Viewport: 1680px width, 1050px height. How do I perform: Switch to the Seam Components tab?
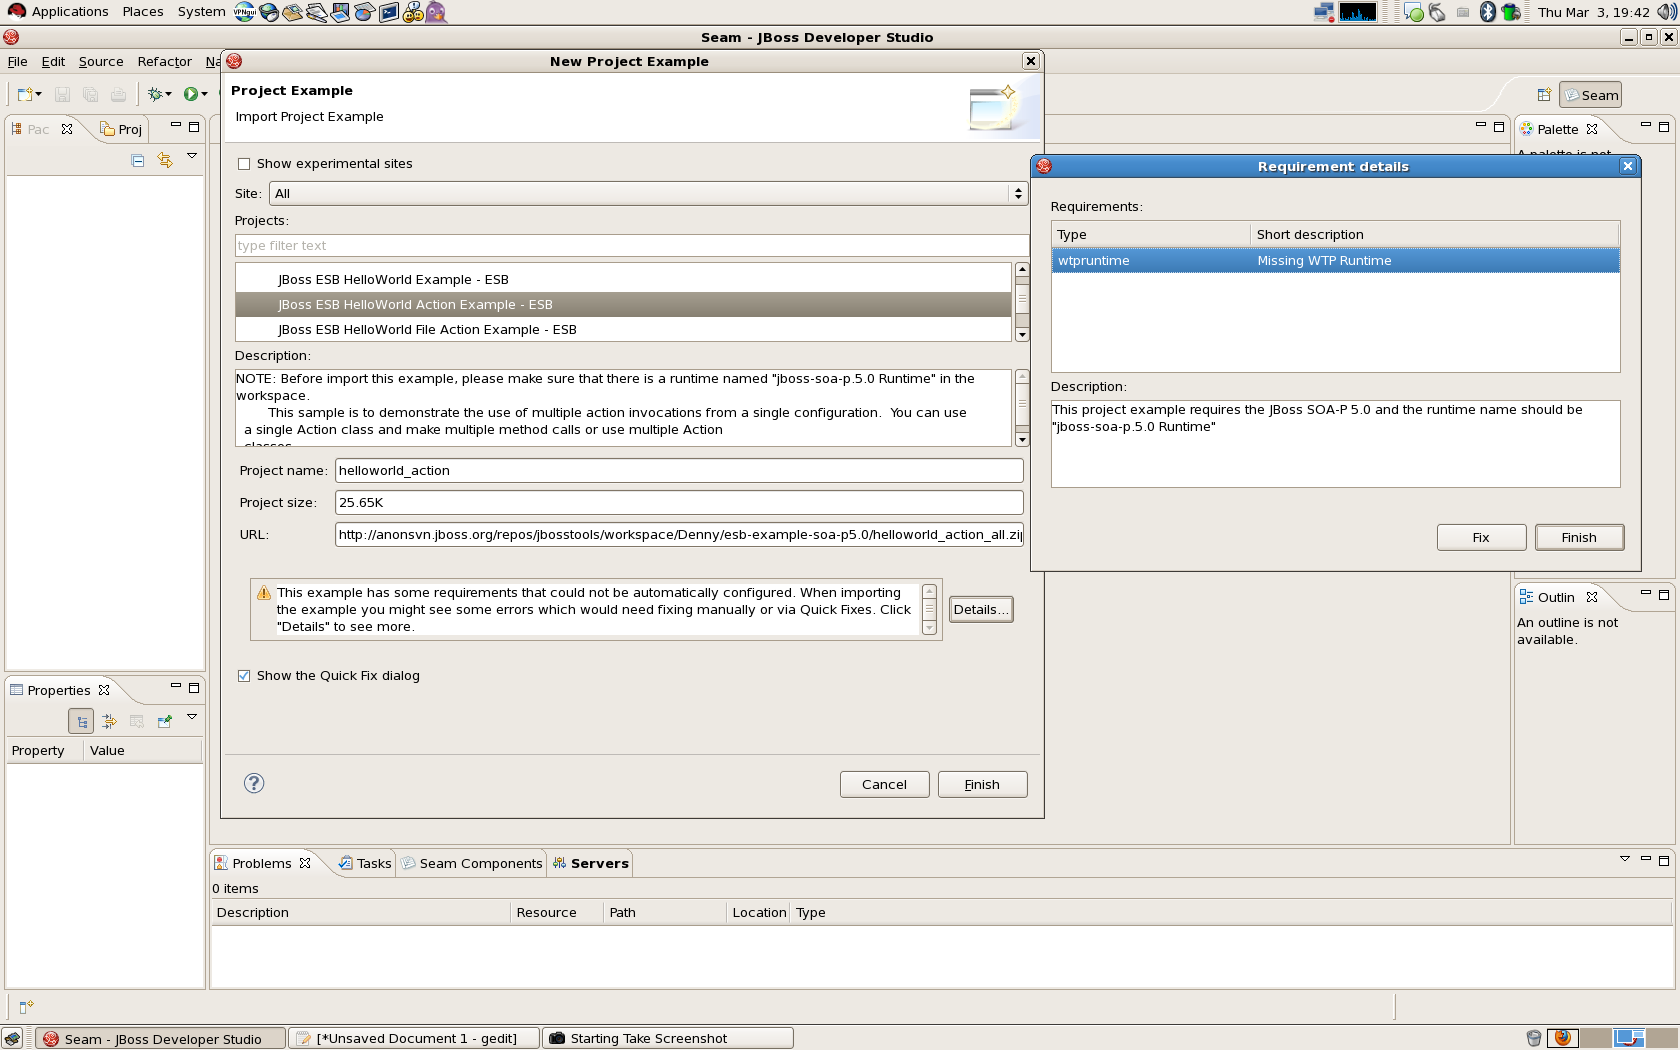(x=472, y=863)
